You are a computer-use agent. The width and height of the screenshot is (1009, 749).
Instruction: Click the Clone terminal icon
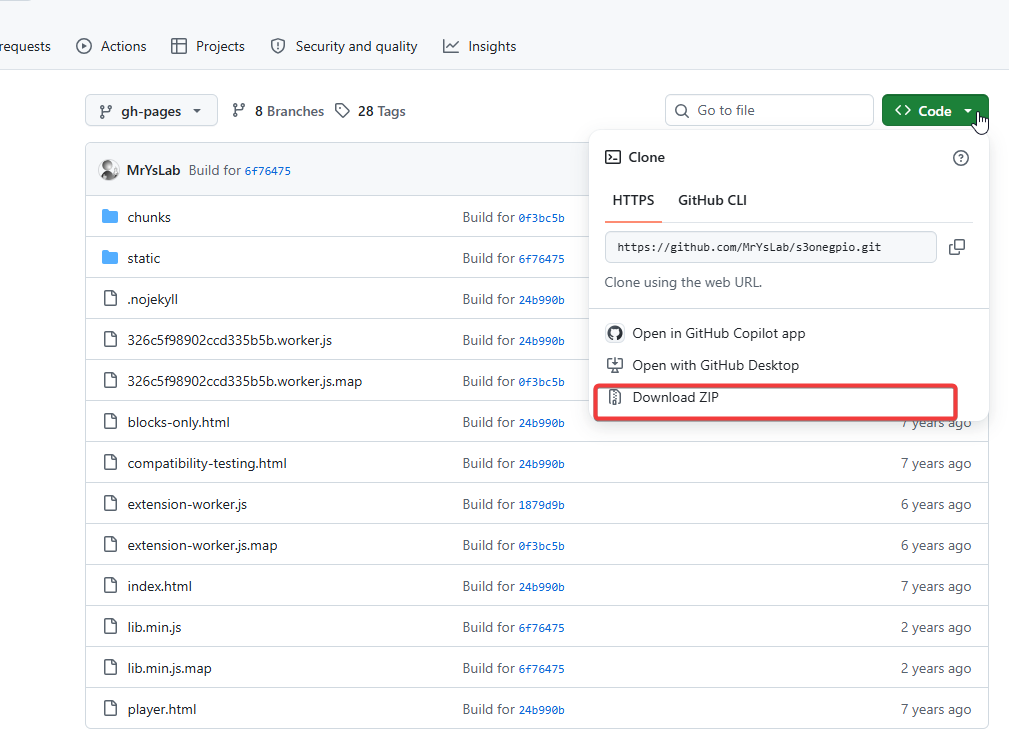point(613,157)
